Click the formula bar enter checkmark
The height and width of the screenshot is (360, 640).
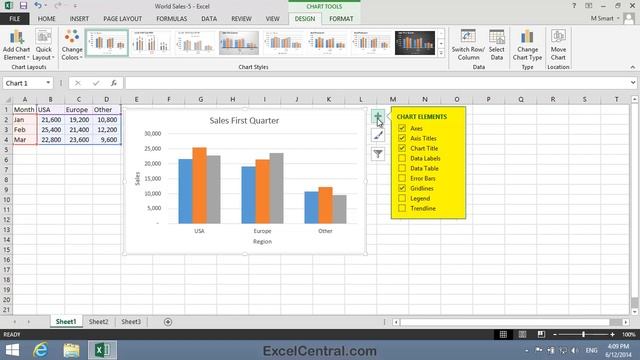coord(96,83)
